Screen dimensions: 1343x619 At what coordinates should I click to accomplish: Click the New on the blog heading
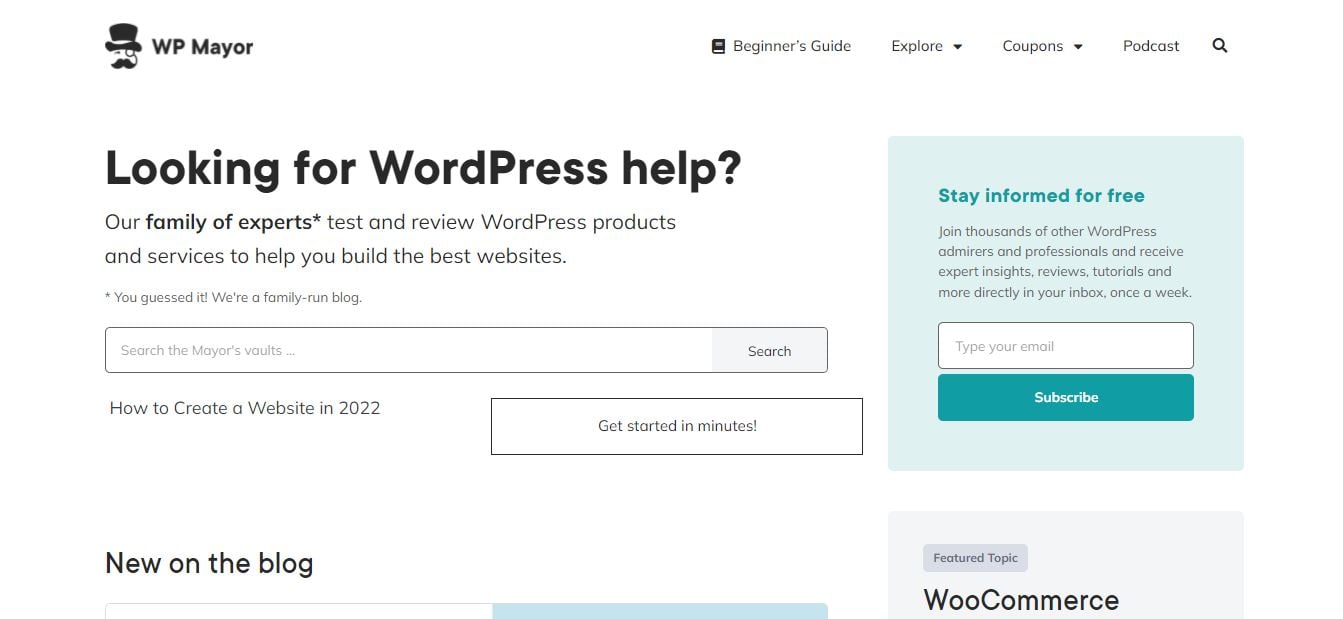209,563
